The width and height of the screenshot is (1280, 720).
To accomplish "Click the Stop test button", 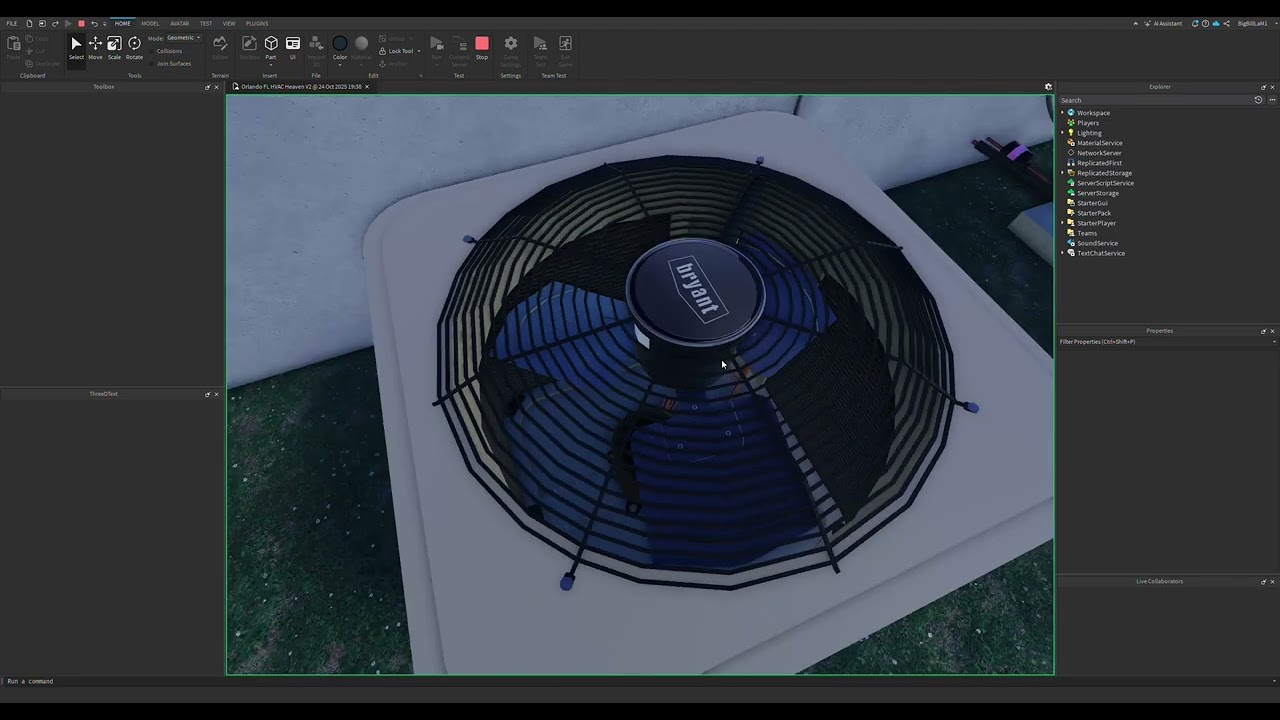I will click(x=482, y=47).
